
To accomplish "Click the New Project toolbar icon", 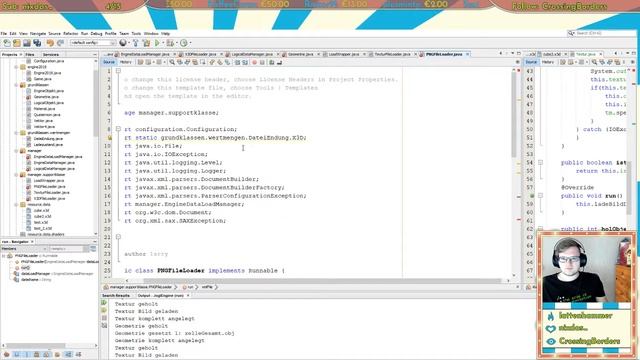I will pyautogui.click(x=17, y=43).
